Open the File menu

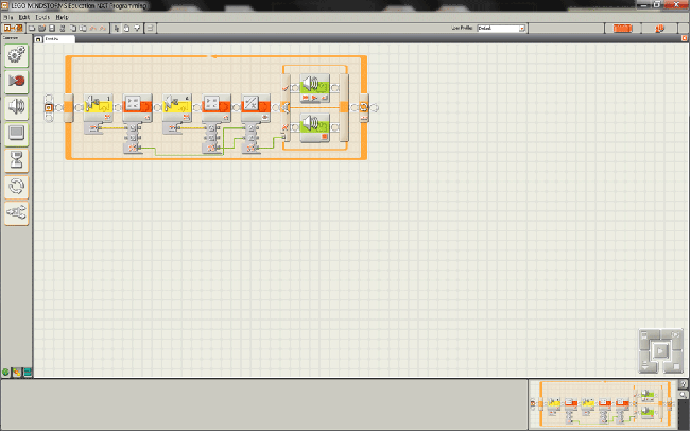coord(7,18)
